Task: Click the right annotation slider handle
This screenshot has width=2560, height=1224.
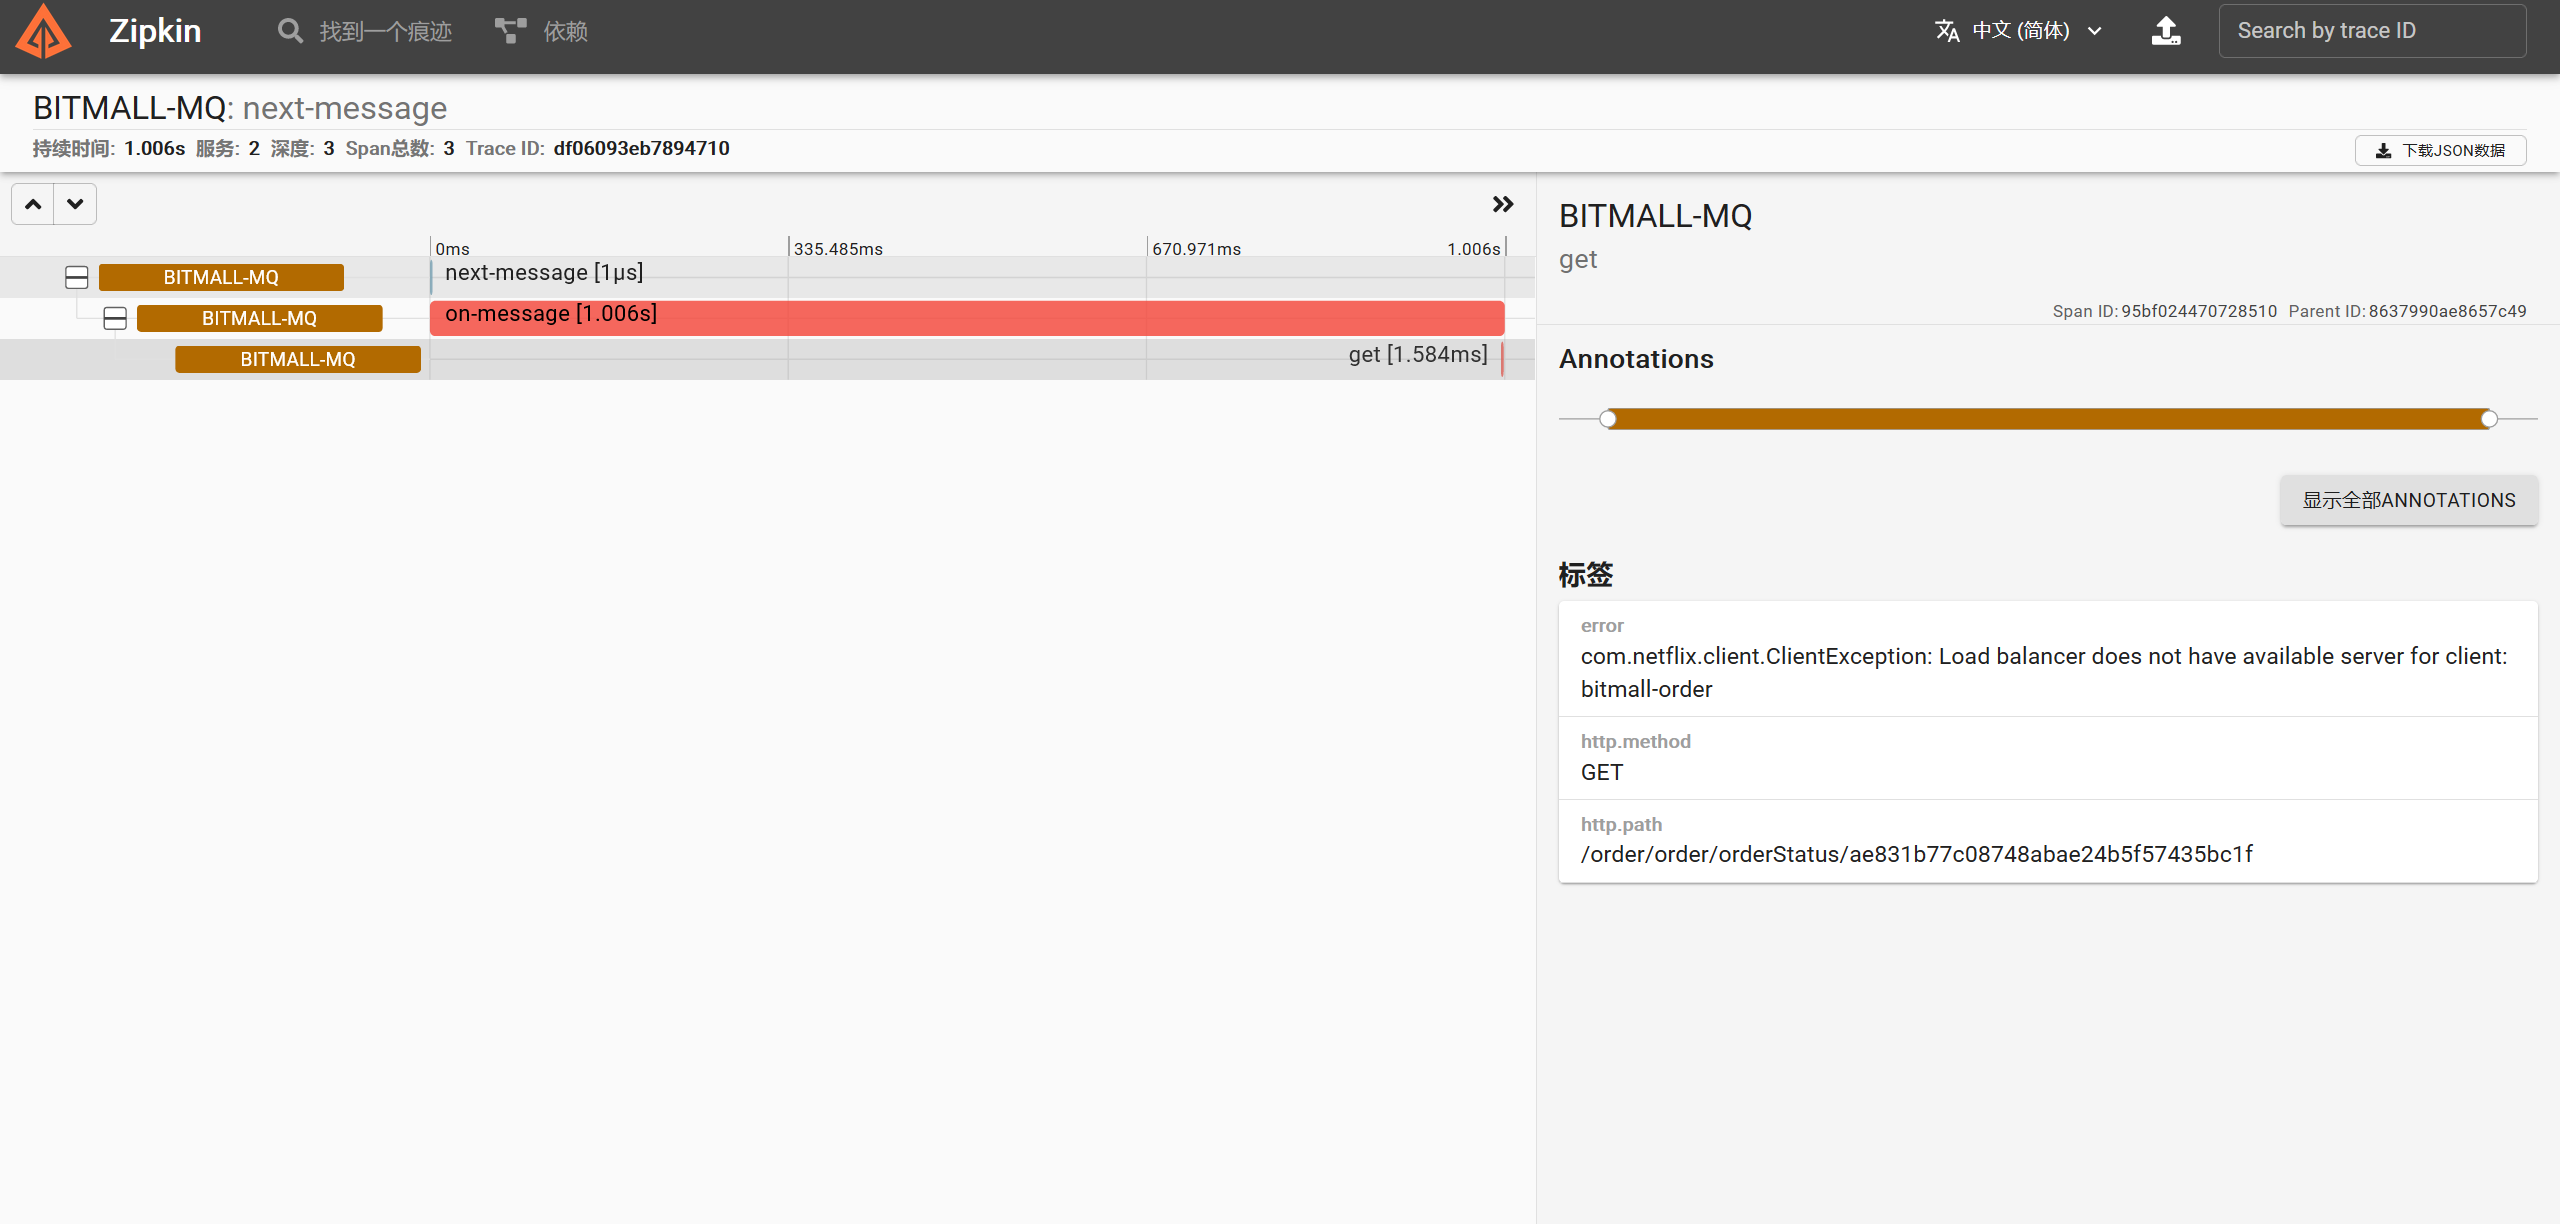Action: [2489, 419]
